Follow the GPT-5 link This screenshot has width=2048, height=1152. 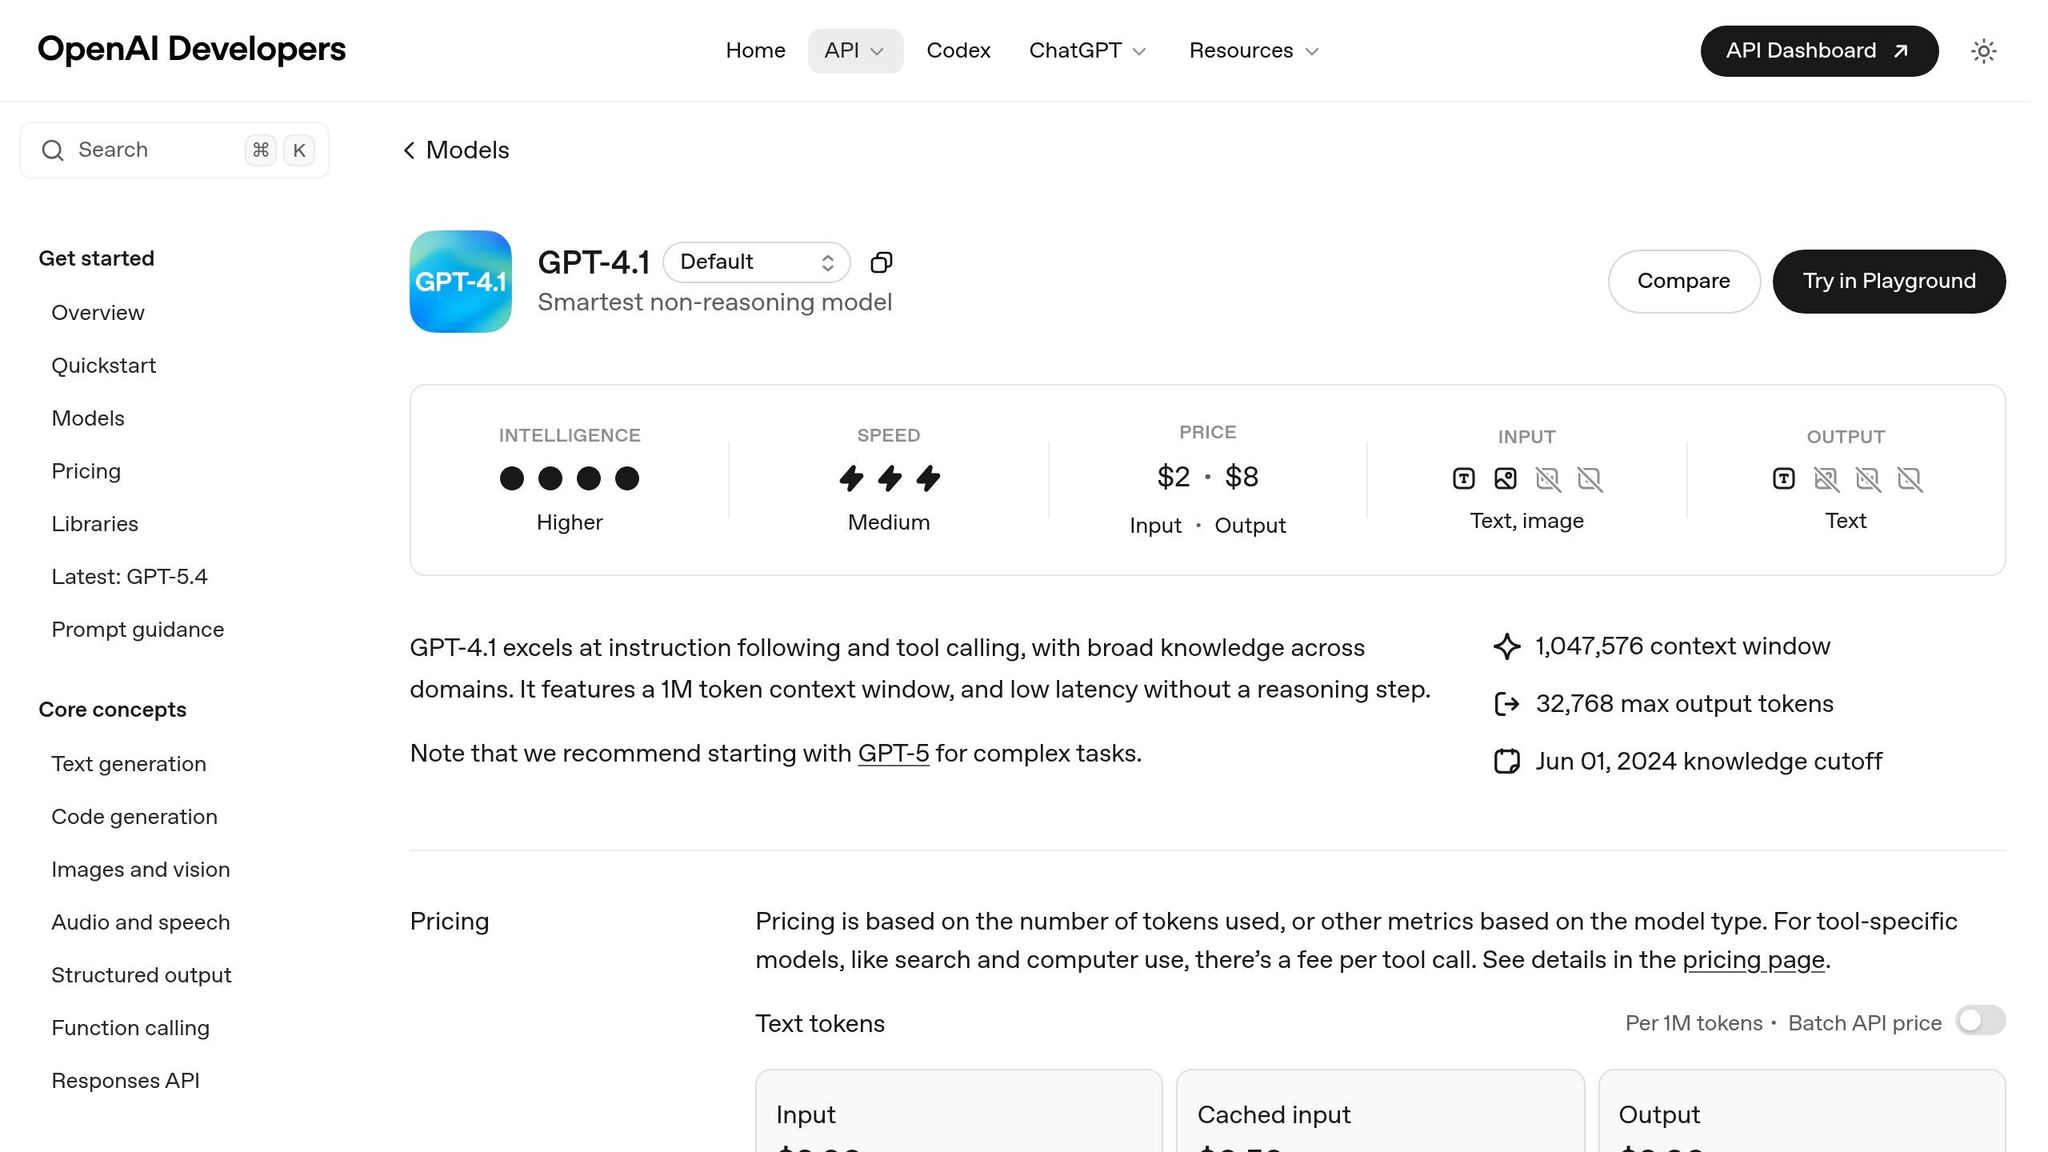pos(893,754)
